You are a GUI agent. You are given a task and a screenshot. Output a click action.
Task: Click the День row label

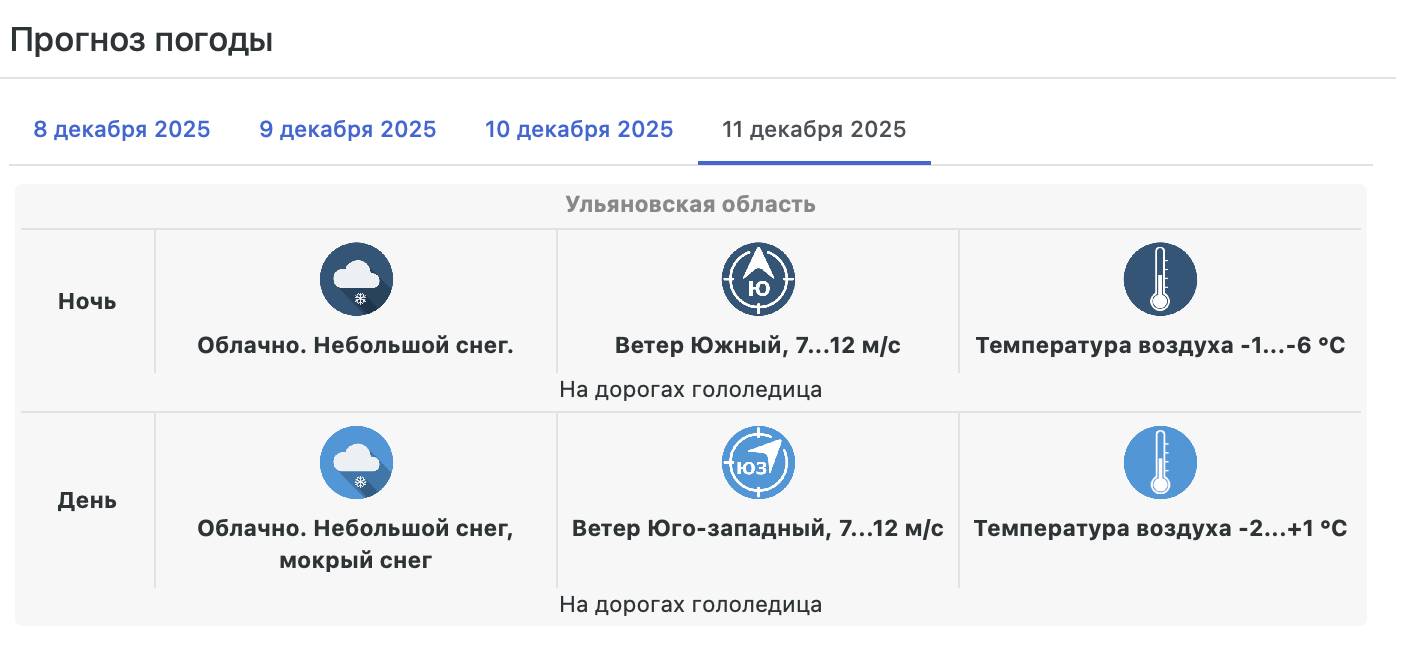click(x=87, y=500)
